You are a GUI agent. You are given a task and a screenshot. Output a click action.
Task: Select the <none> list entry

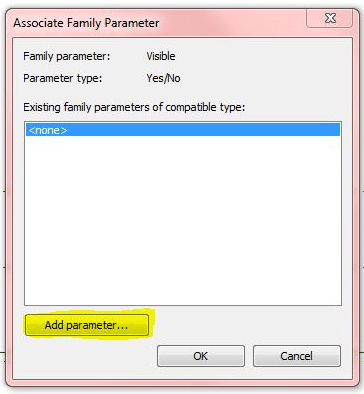[x=183, y=130]
